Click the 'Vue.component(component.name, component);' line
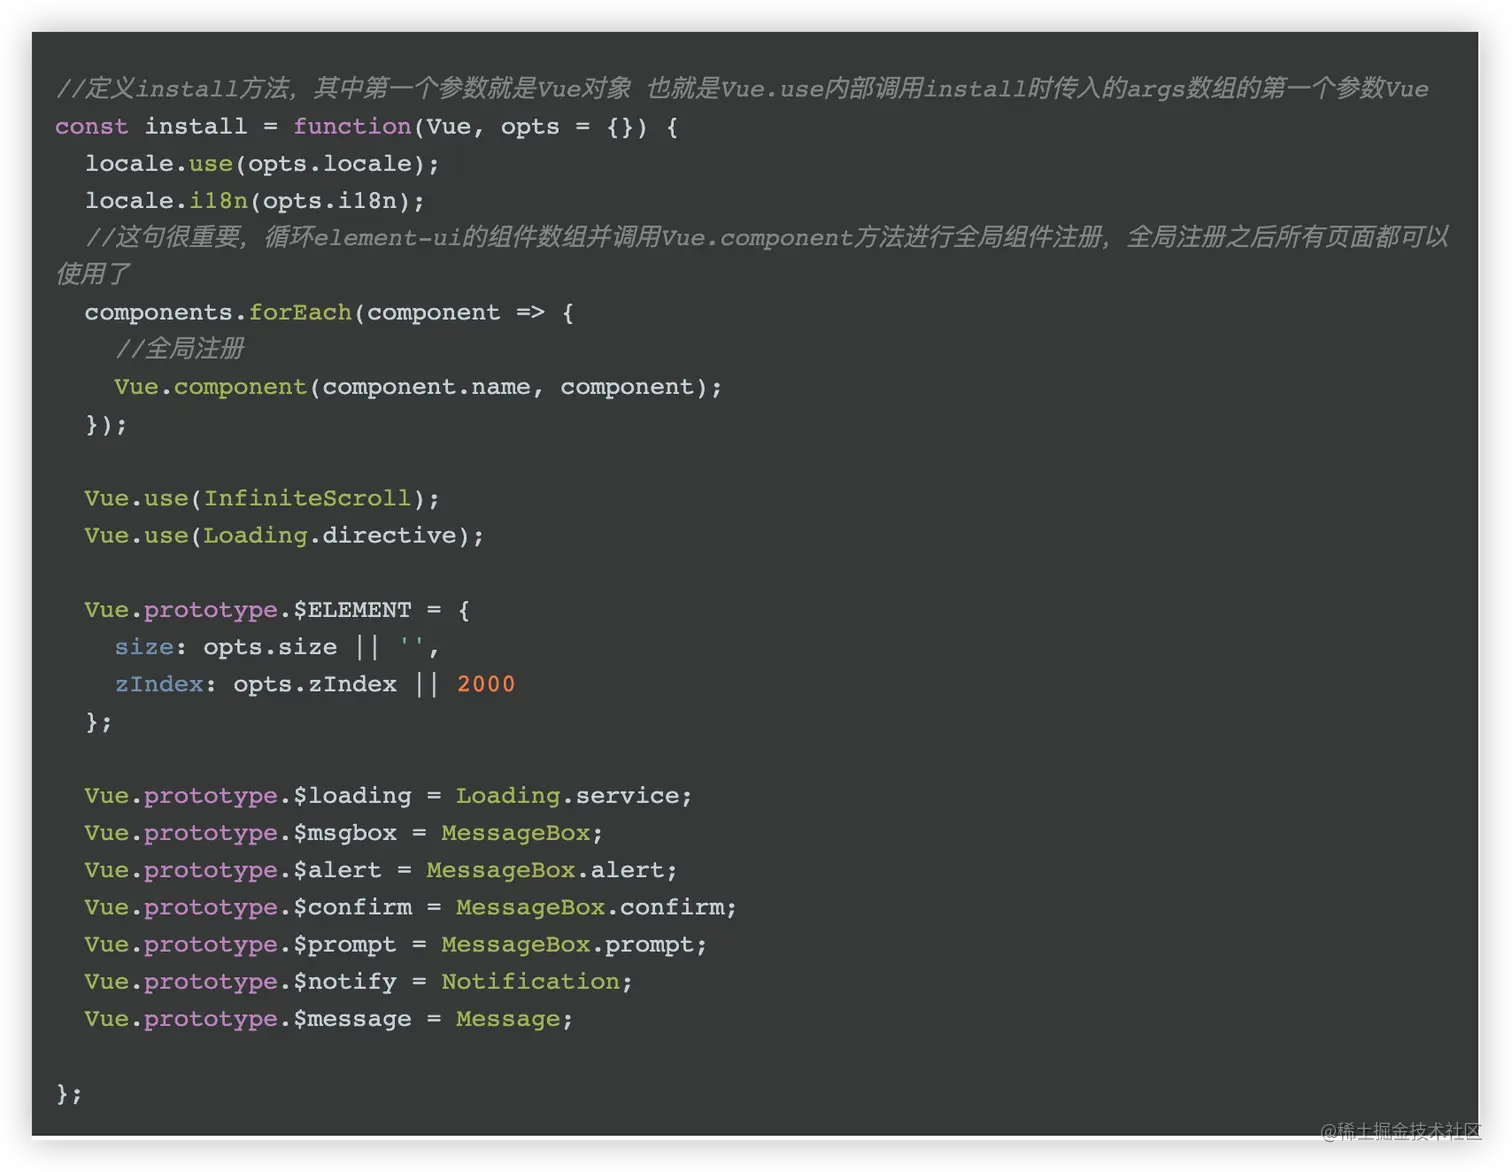Screen dimensions: 1512x1172 point(418,387)
